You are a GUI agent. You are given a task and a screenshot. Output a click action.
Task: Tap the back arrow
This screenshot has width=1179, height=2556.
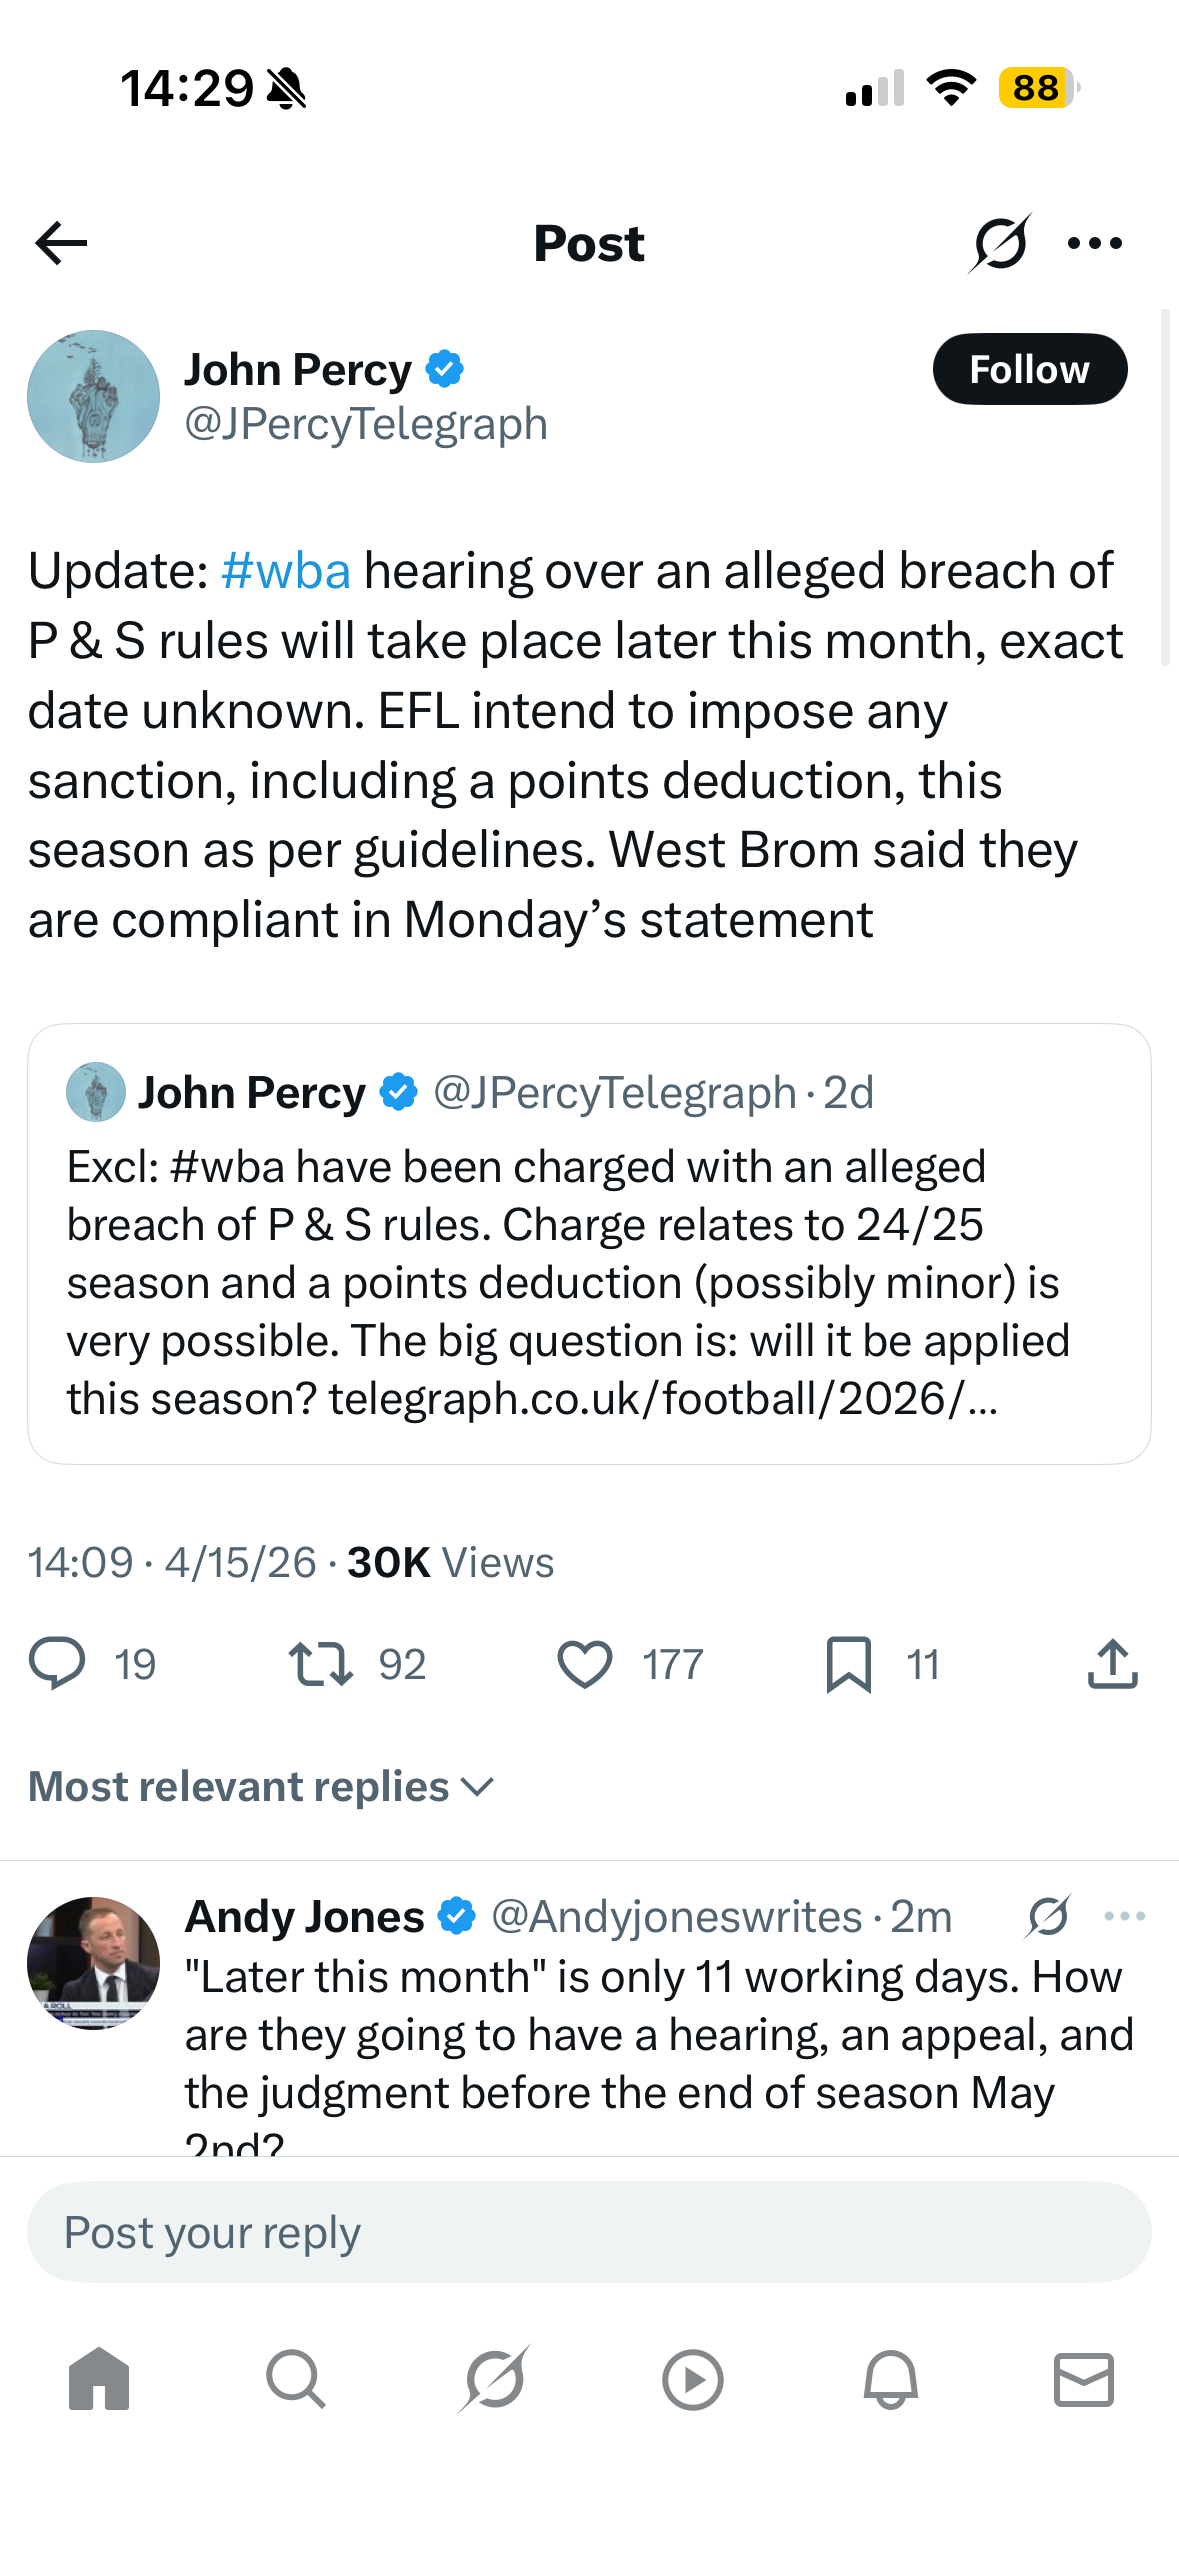point(61,243)
